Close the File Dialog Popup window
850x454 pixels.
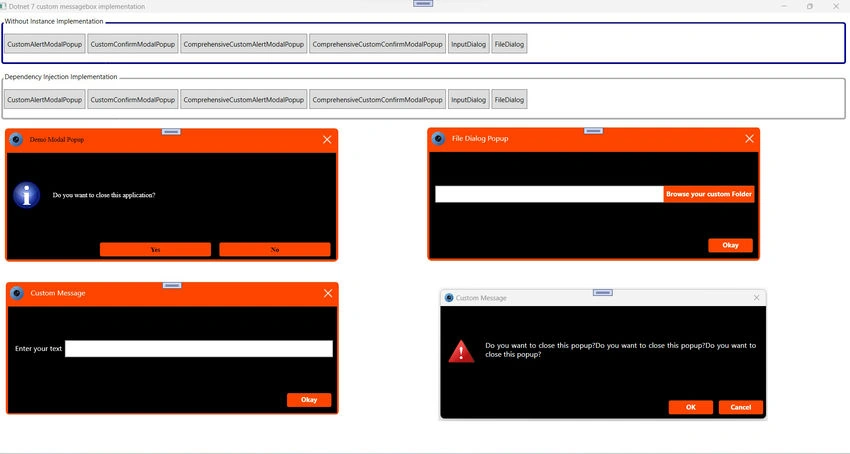[x=749, y=139]
